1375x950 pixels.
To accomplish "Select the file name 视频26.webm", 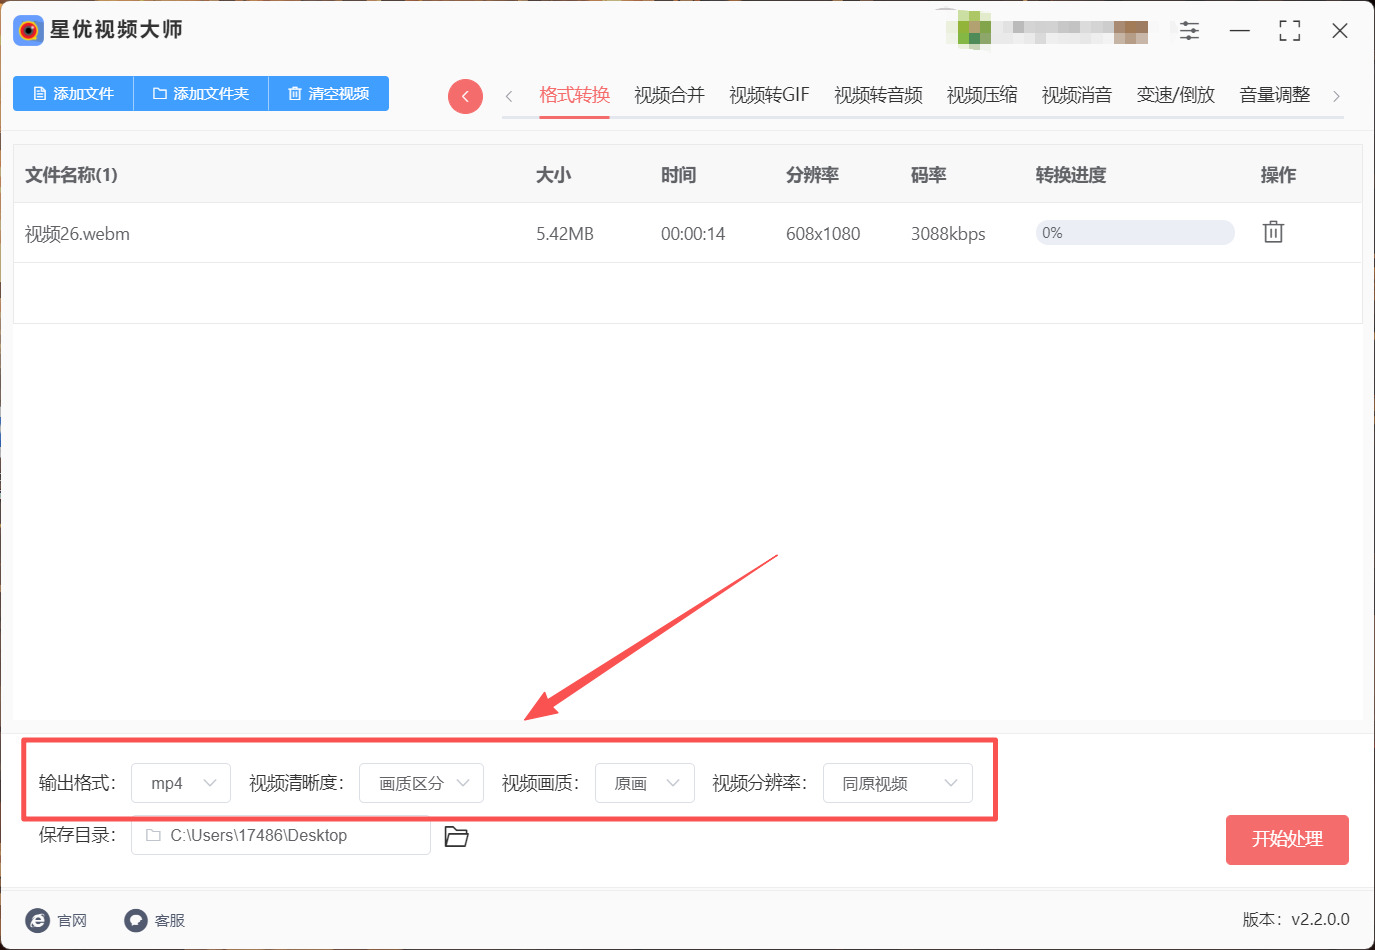I will coord(77,234).
